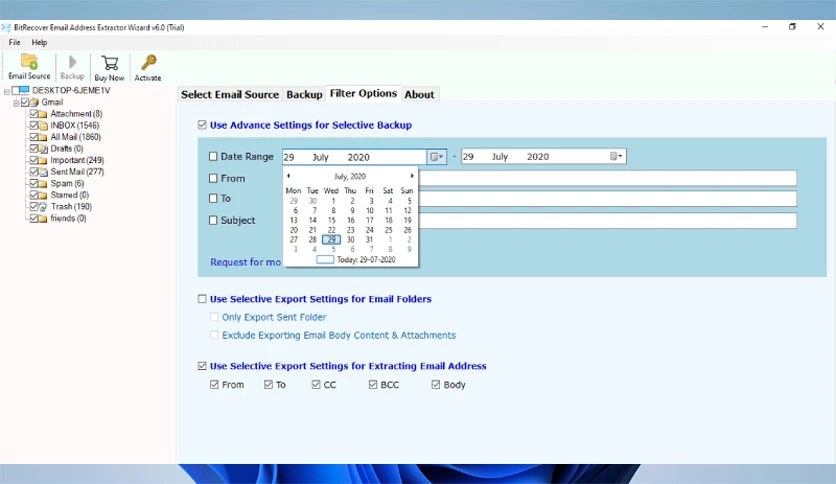Click the Request for more link
The width and height of the screenshot is (836, 484).
pyautogui.click(x=245, y=262)
